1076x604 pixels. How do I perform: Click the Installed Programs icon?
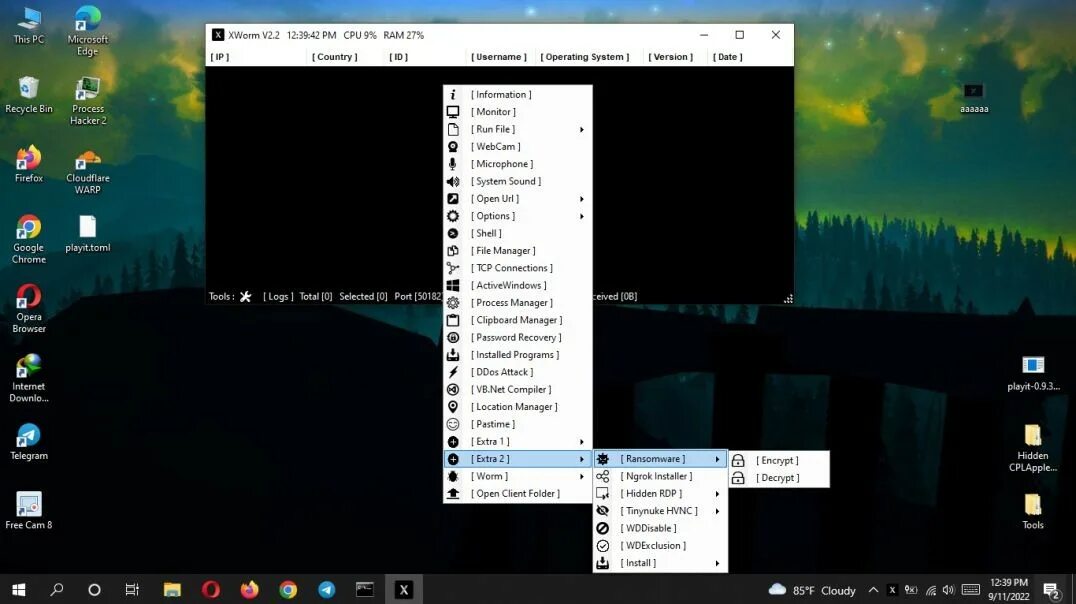click(453, 355)
